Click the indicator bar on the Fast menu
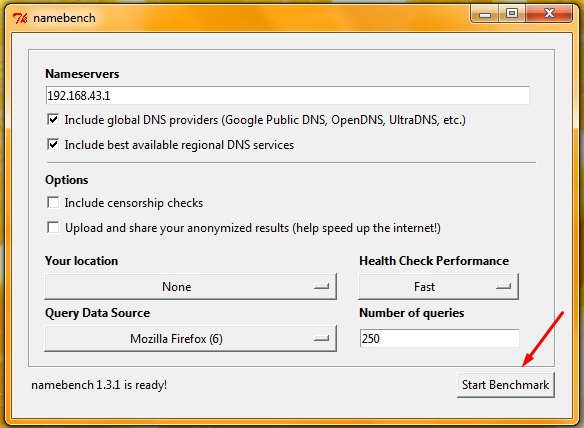 coord(504,286)
